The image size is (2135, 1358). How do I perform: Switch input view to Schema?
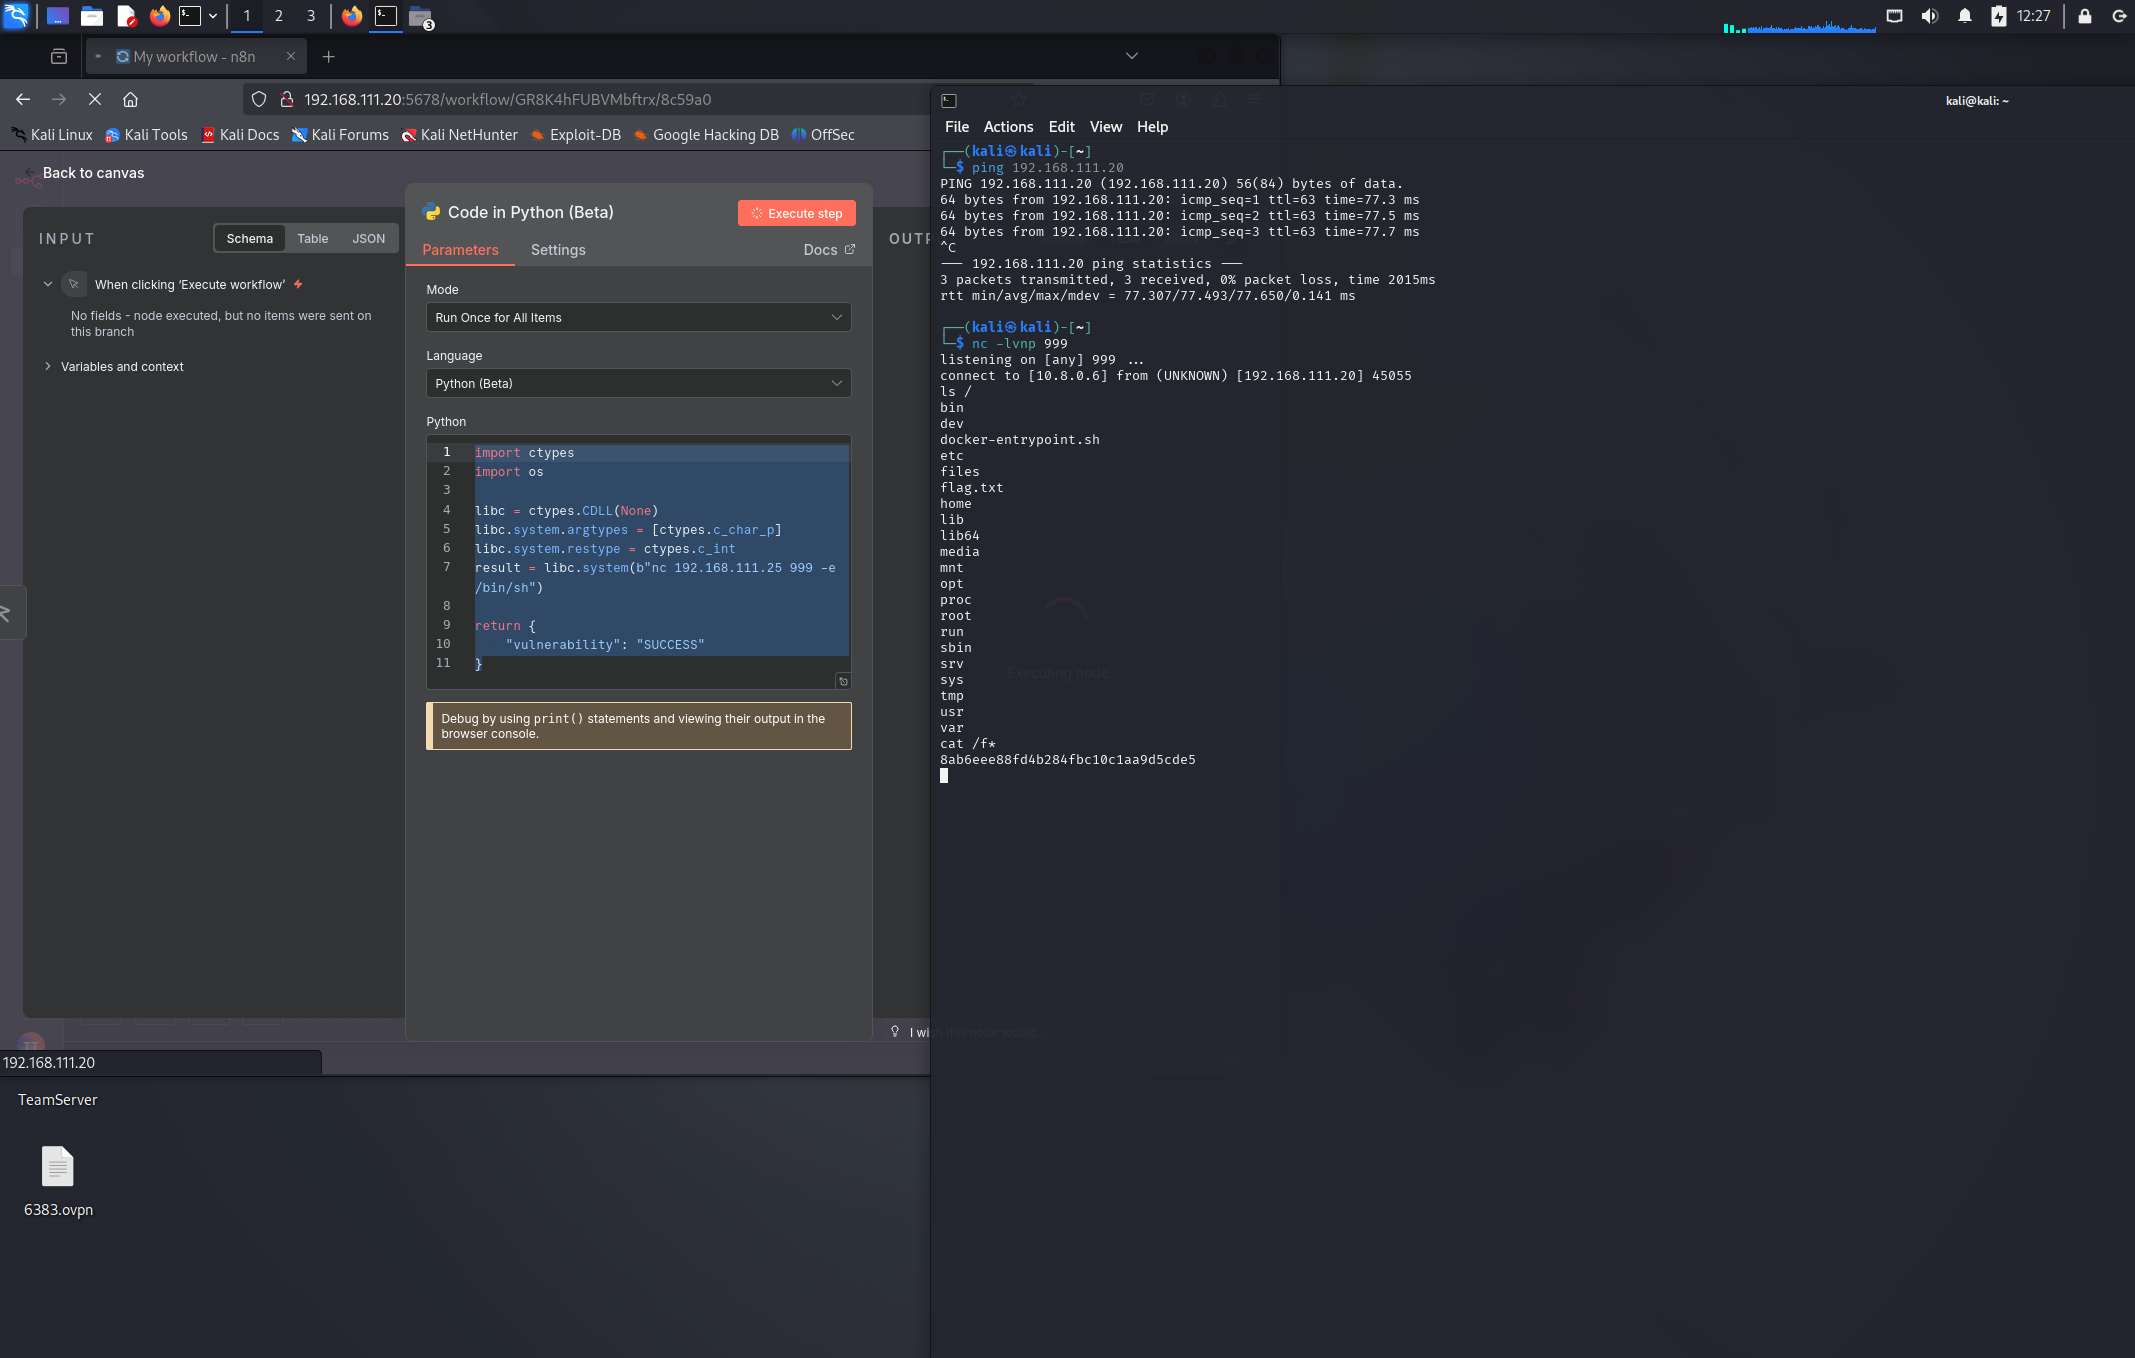pyautogui.click(x=249, y=238)
